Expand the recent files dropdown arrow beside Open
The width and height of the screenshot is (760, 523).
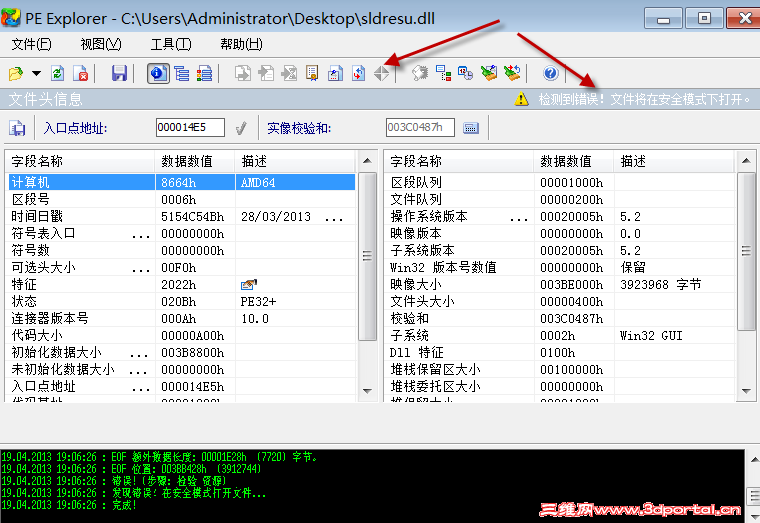point(36,74)
